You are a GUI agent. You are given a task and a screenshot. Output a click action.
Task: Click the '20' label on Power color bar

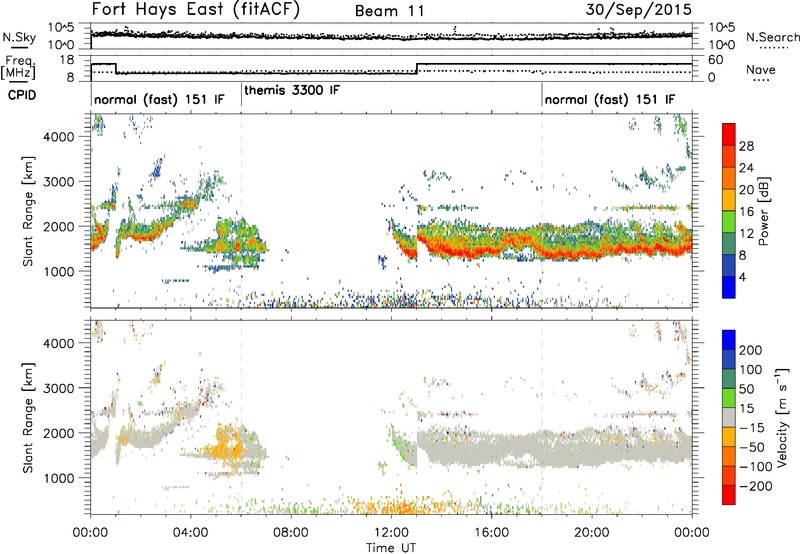[746, 190]
